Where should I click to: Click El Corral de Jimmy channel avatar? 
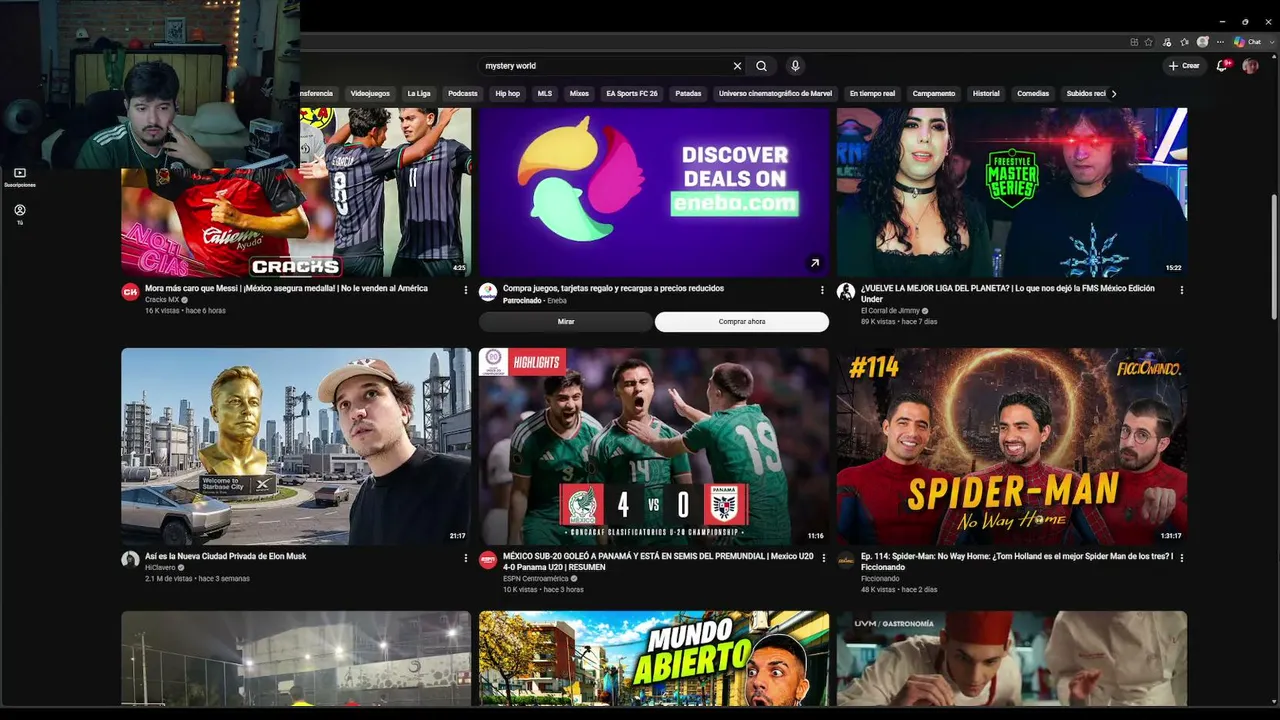point(846,292)
